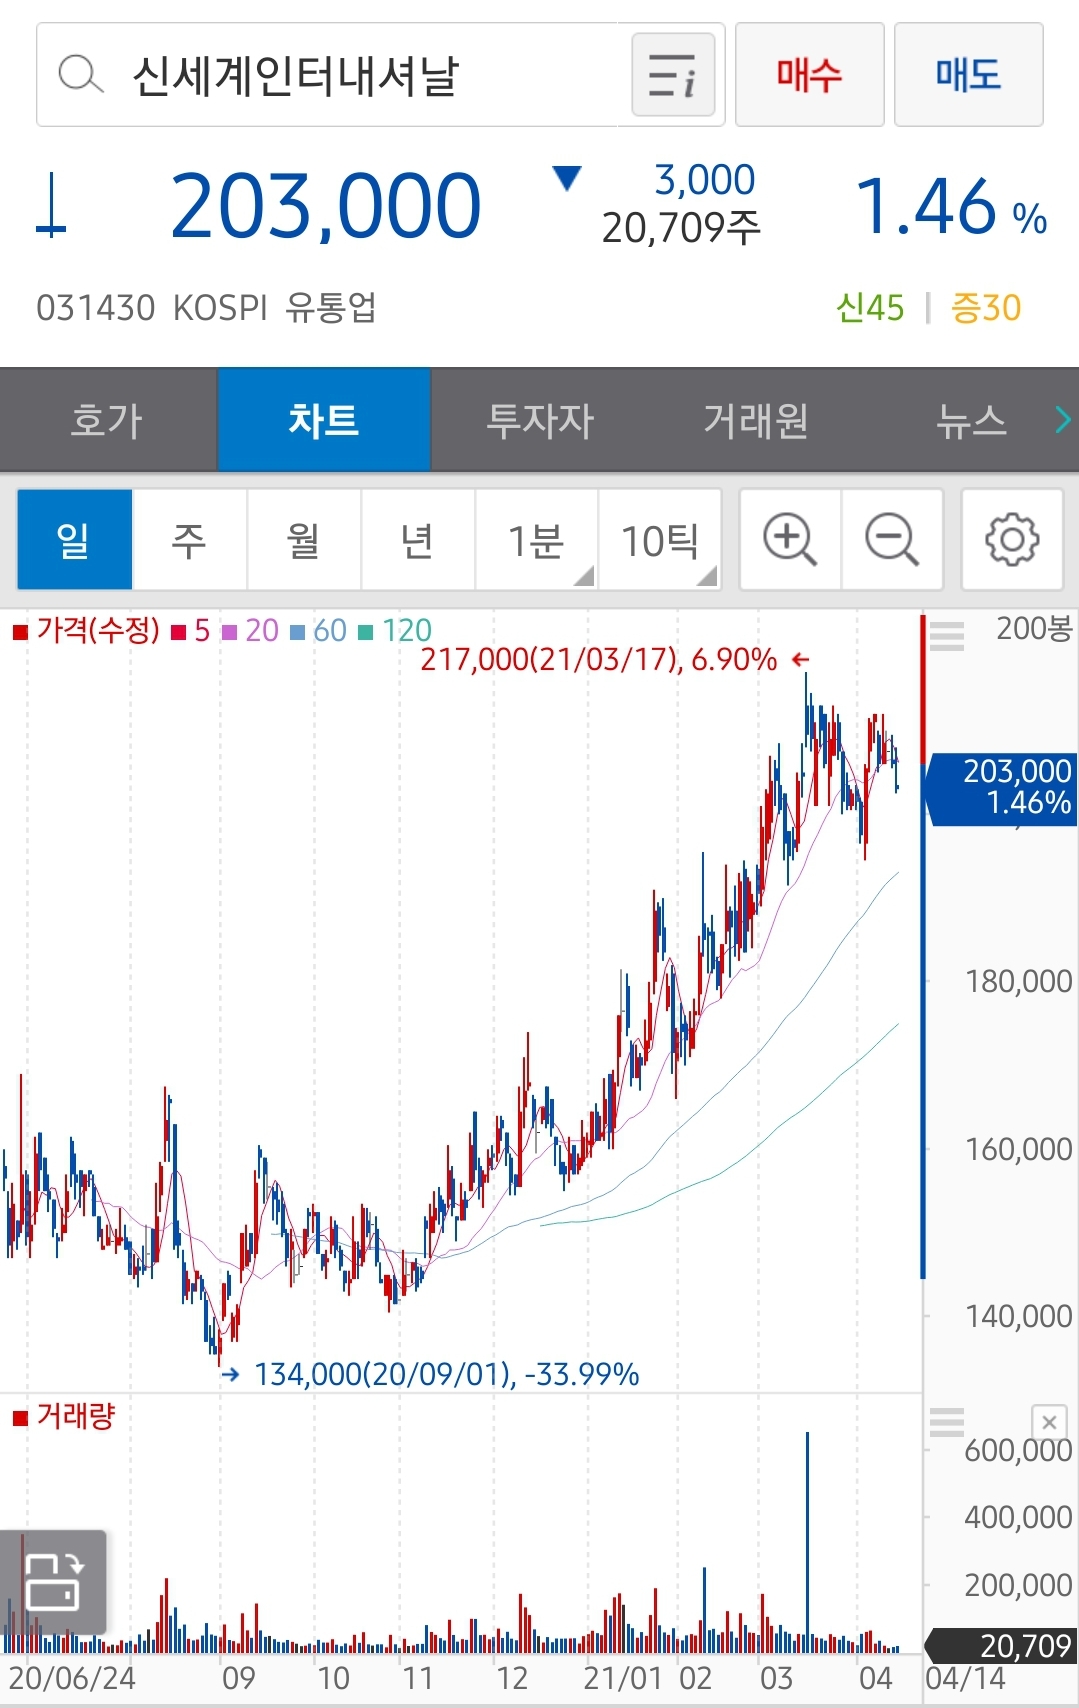1079x1708 pixels.
Task: Open the 거래원 tab
Action: (756, 420)
